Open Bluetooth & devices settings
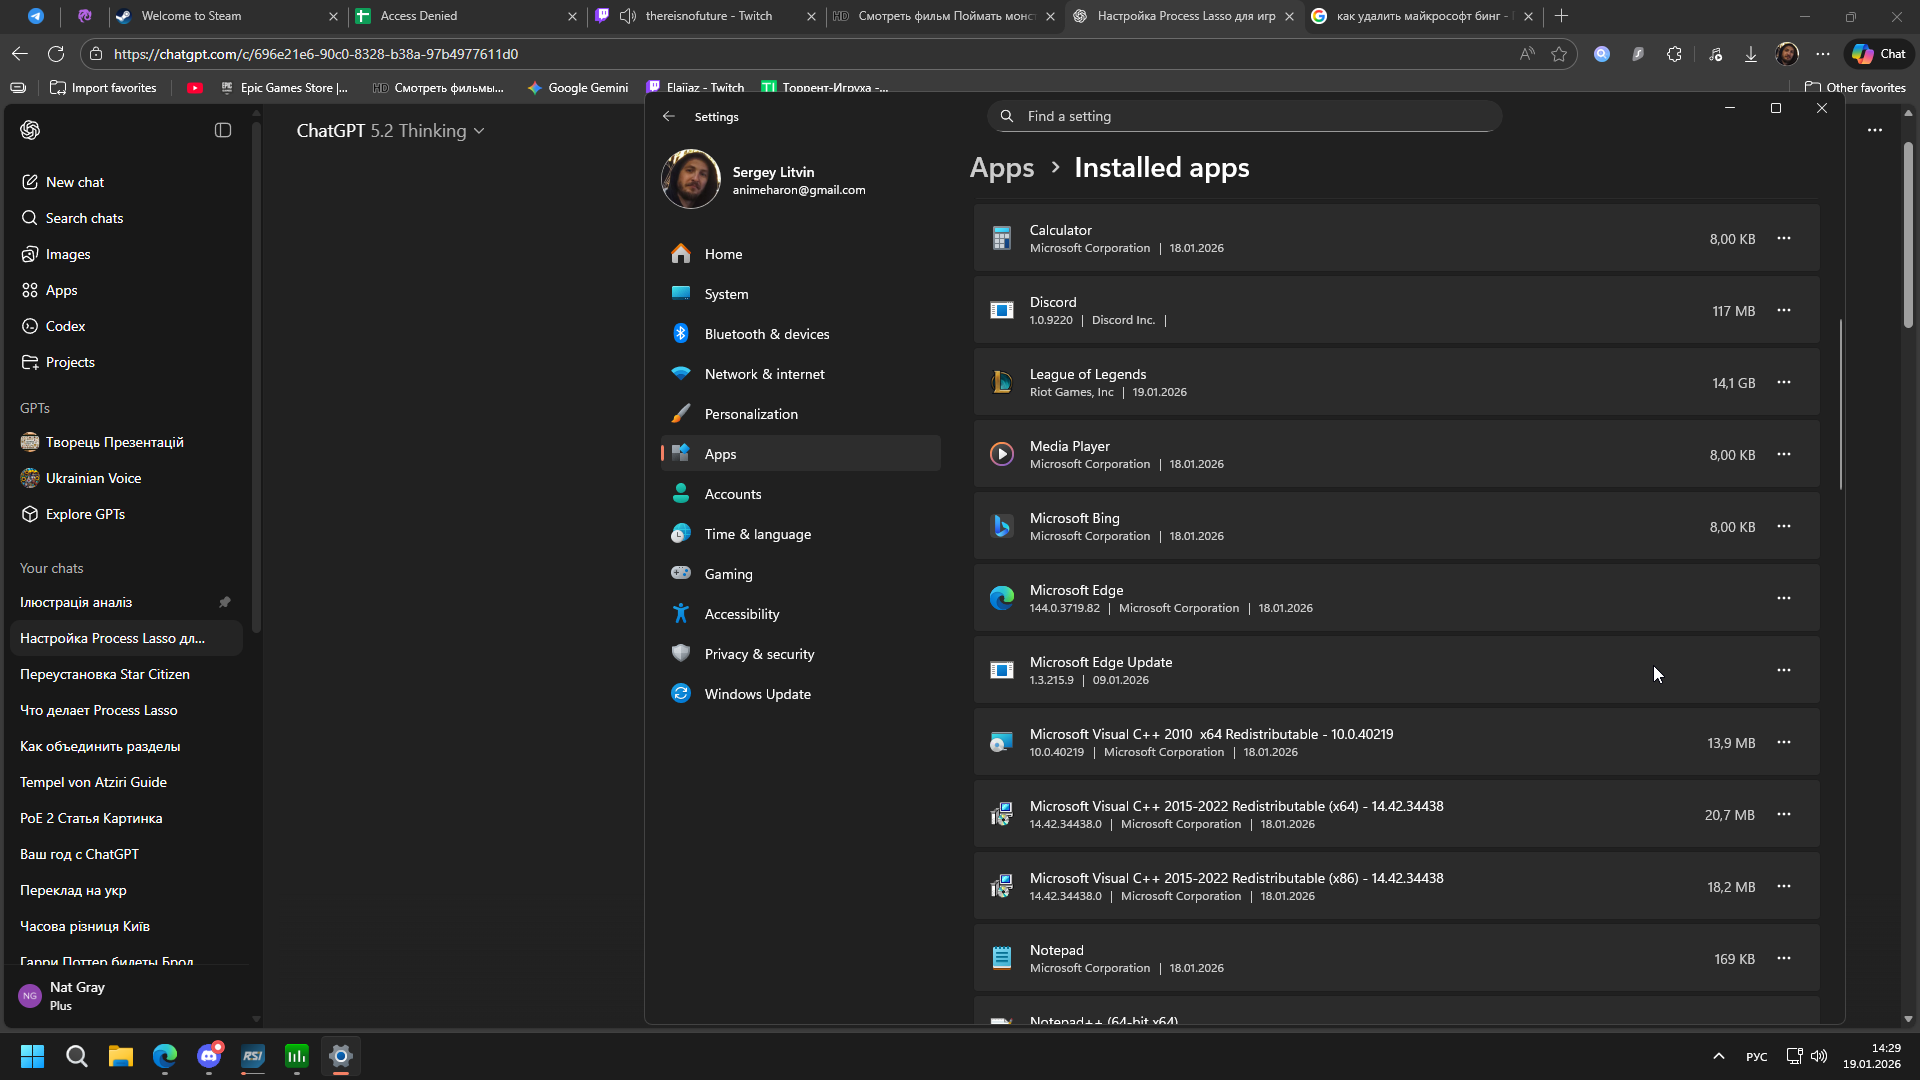 click(x=766, y=334)
